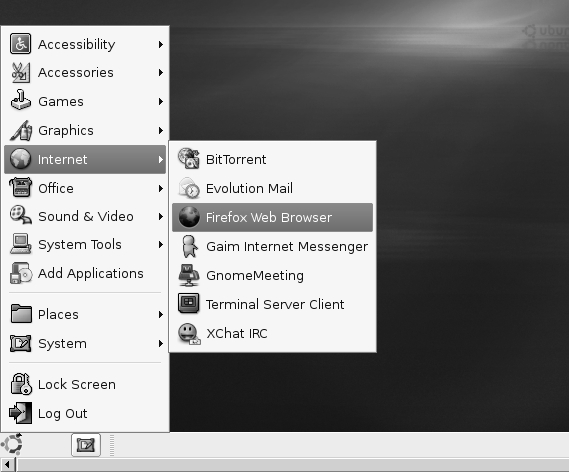
Task: Click the left arrow of the horizontal scrollbar
Action: click(7, 465)
